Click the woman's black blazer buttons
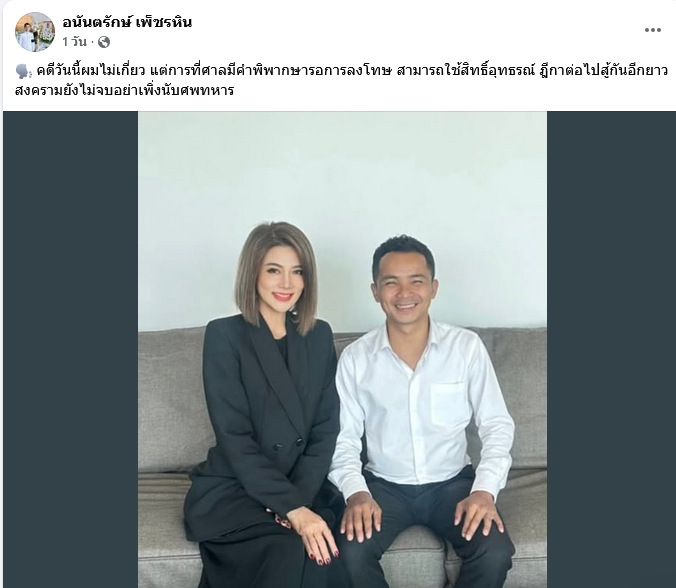The width and height of the screenshot is (676, 588). coord(289,444)
